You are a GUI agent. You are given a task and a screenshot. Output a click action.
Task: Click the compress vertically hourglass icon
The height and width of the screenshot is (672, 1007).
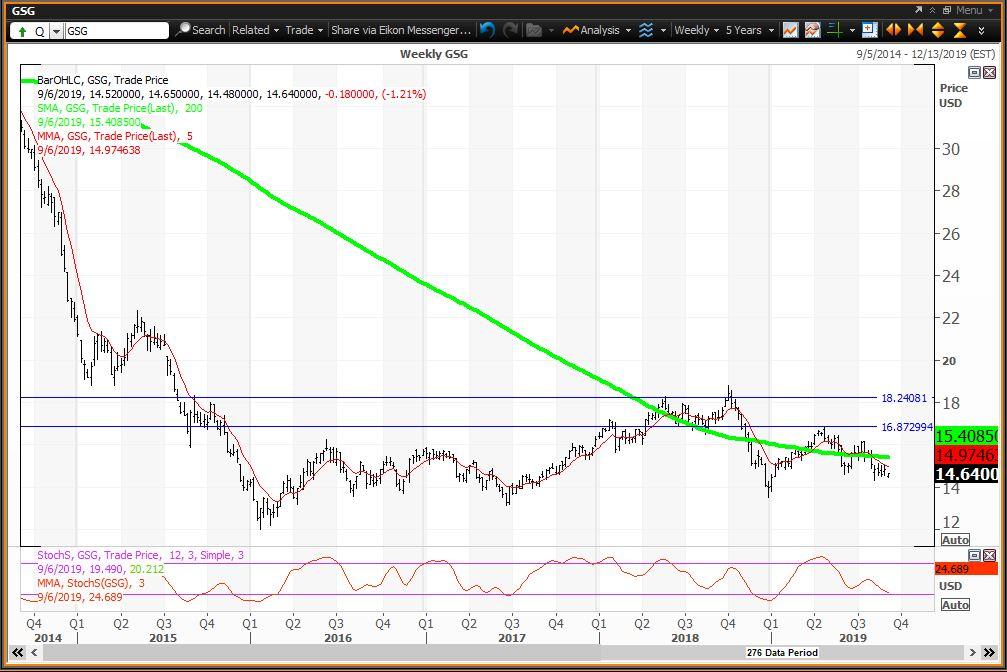(x=960, y=30)
